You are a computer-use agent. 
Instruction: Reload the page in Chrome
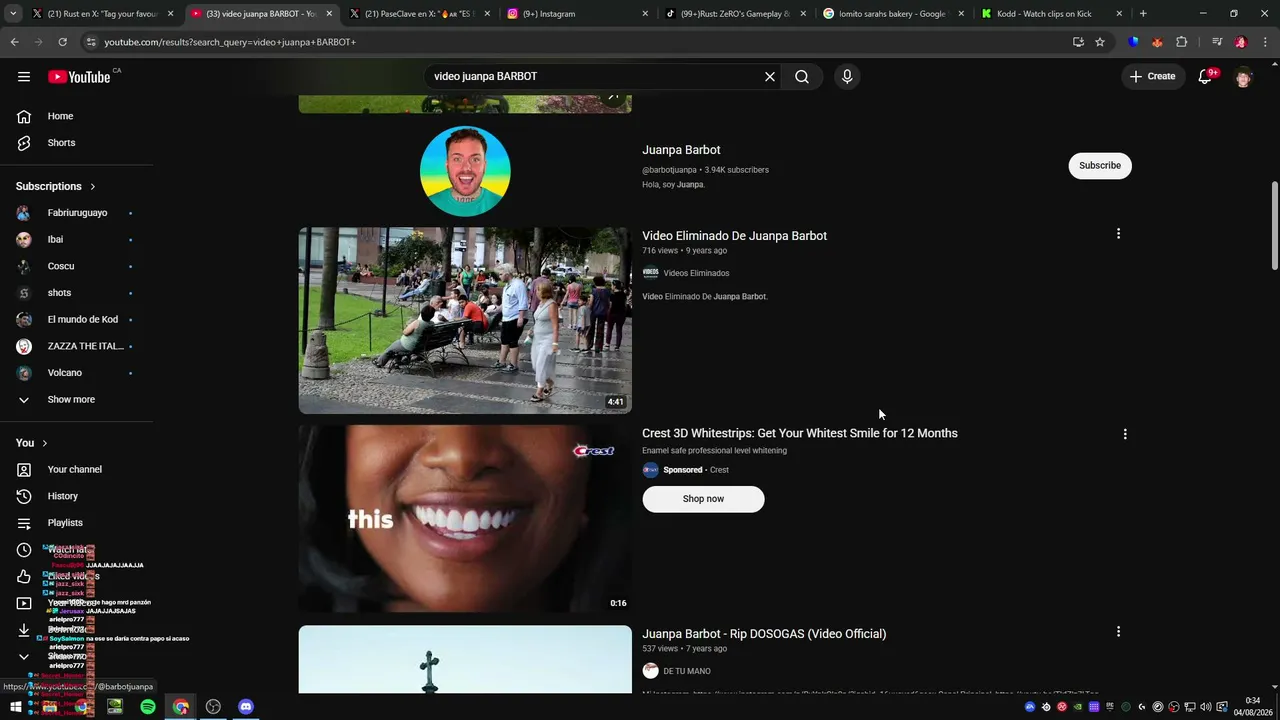click(62, 42)
